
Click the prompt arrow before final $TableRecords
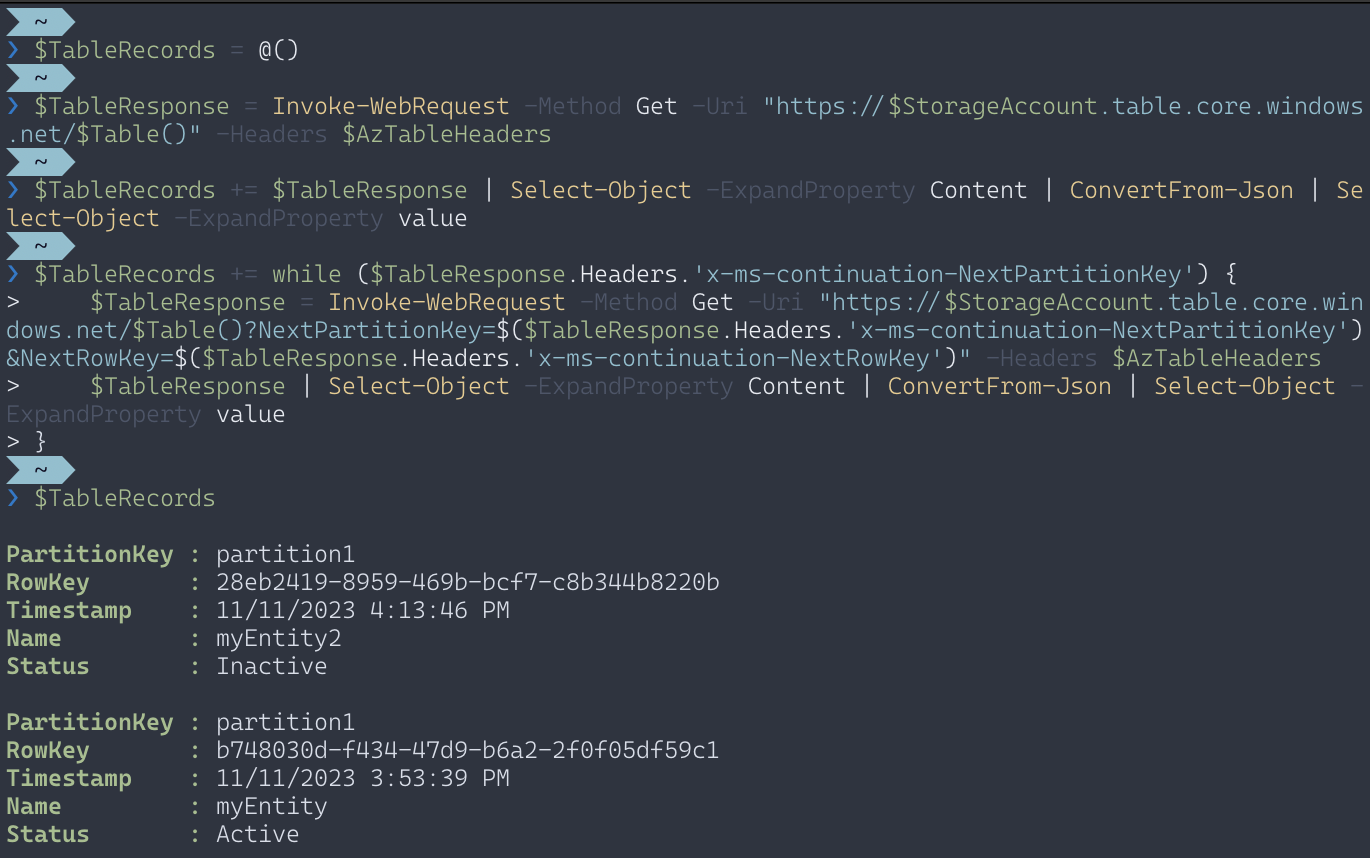click(x=13, y=498)
